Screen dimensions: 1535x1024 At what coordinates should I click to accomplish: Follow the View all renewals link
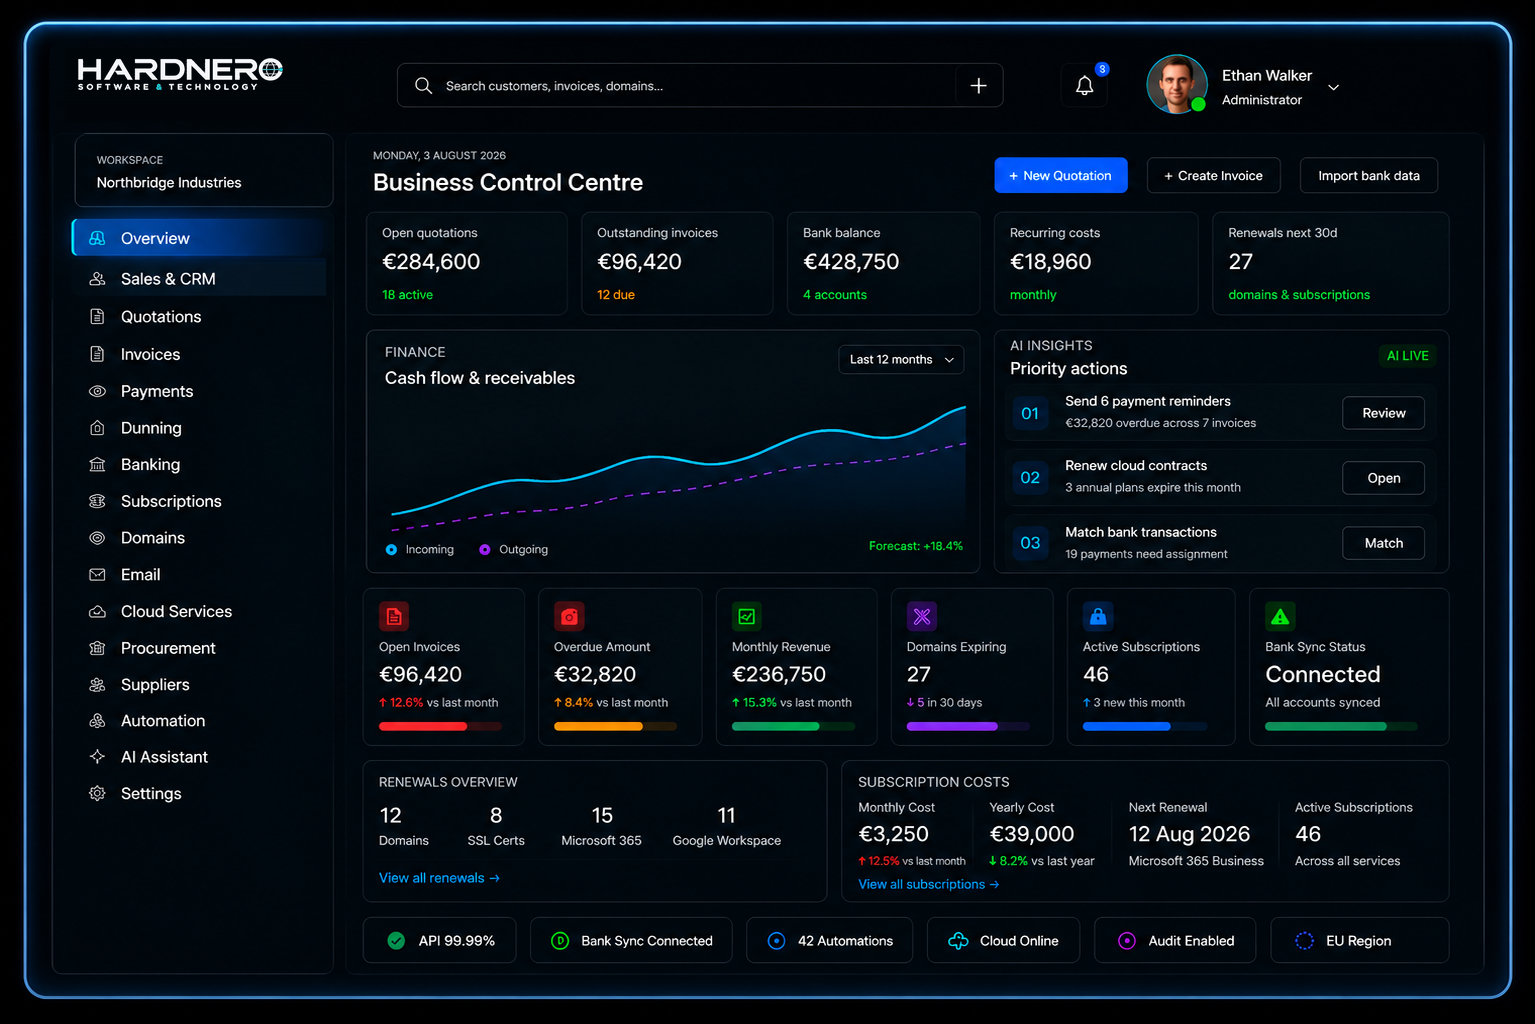439,878
